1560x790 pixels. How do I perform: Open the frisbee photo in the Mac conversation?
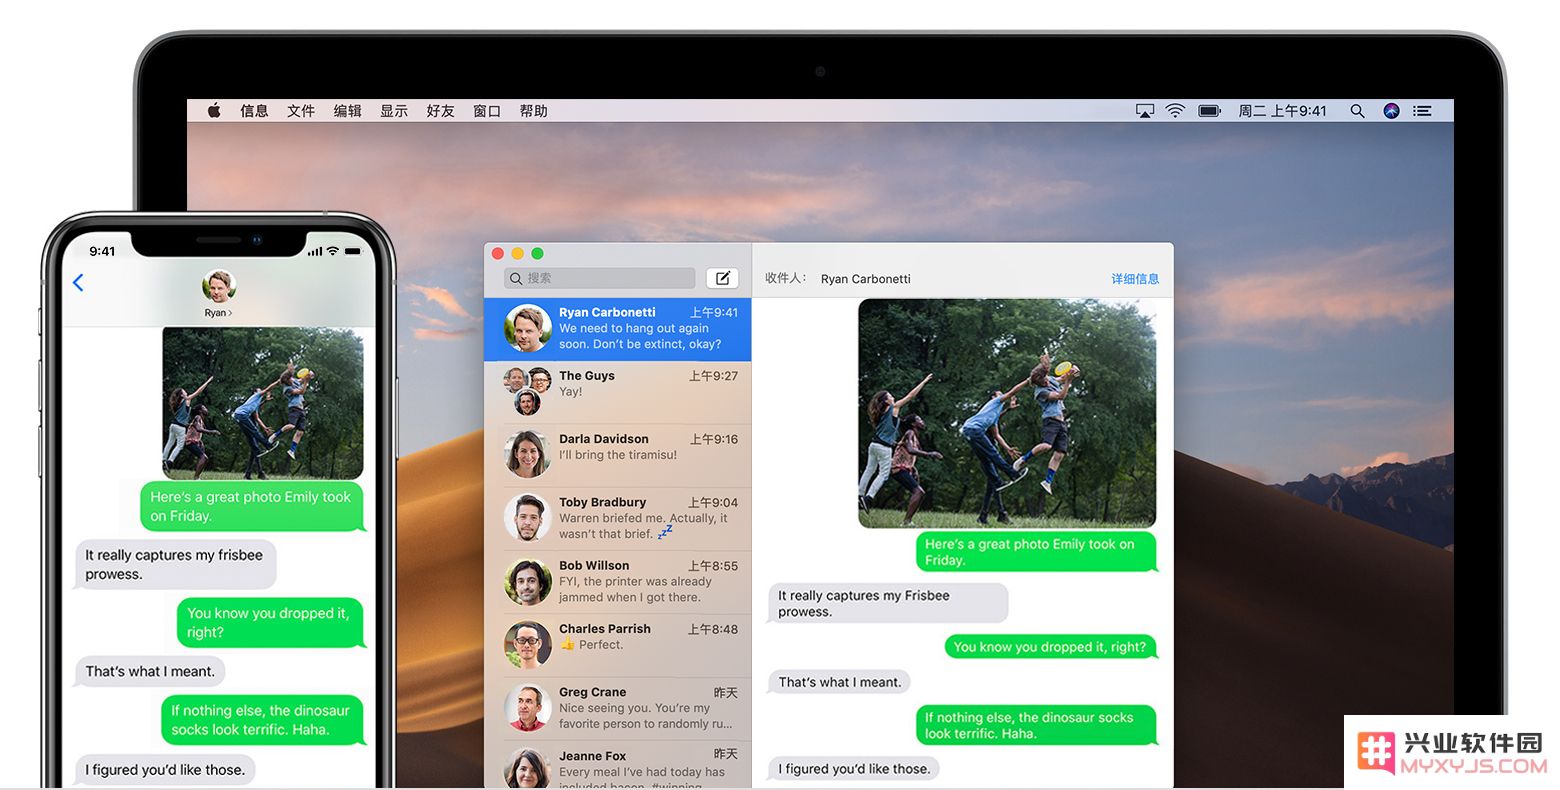[x=1007, y=413]
